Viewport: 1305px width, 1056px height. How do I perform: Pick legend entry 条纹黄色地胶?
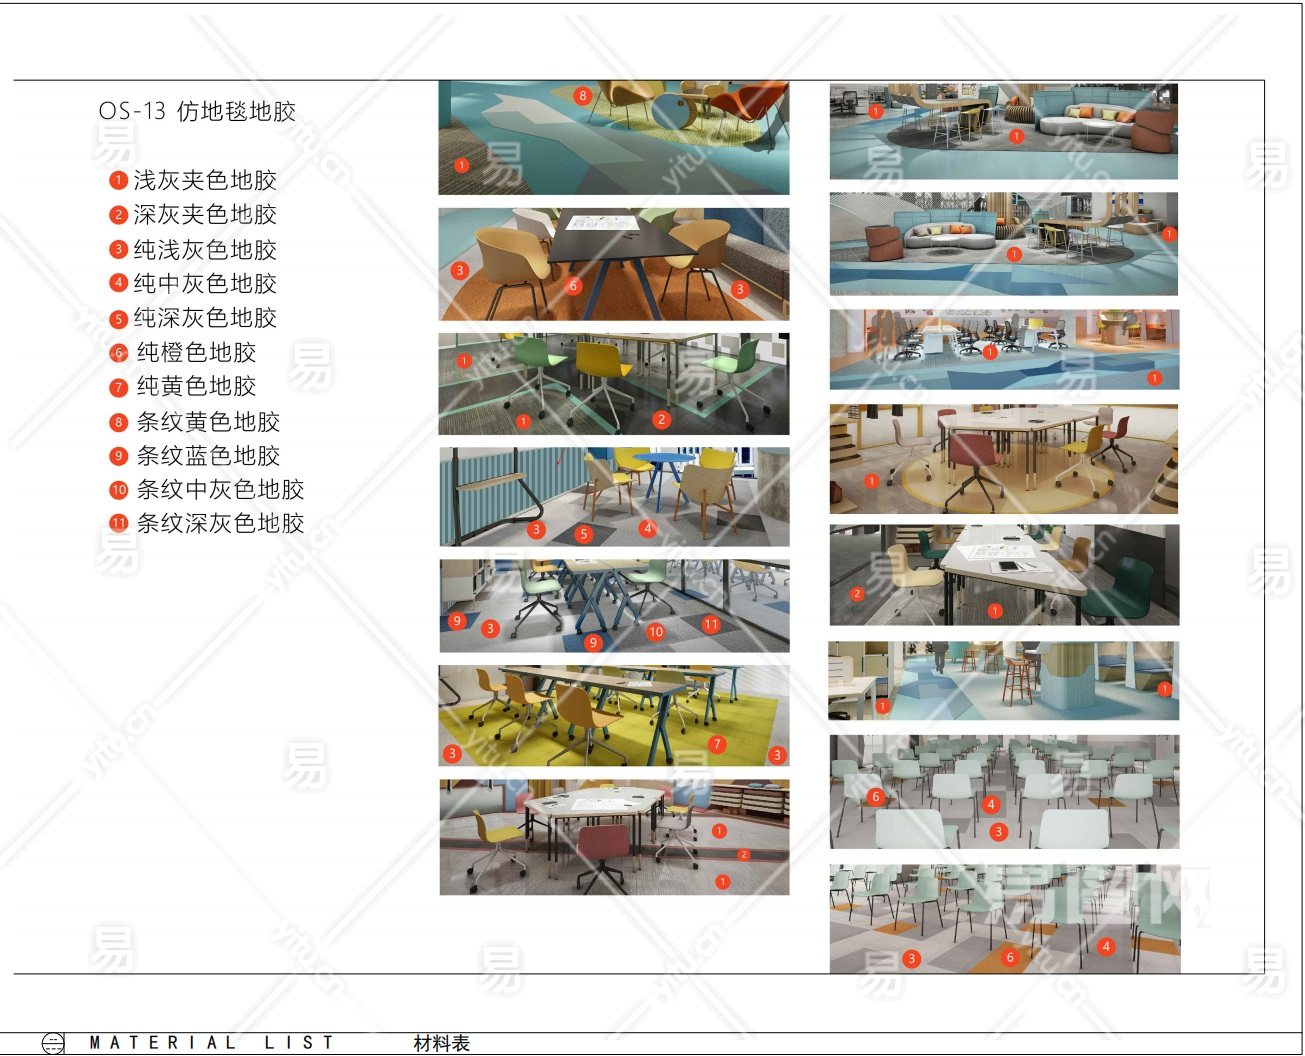(195, 422)
